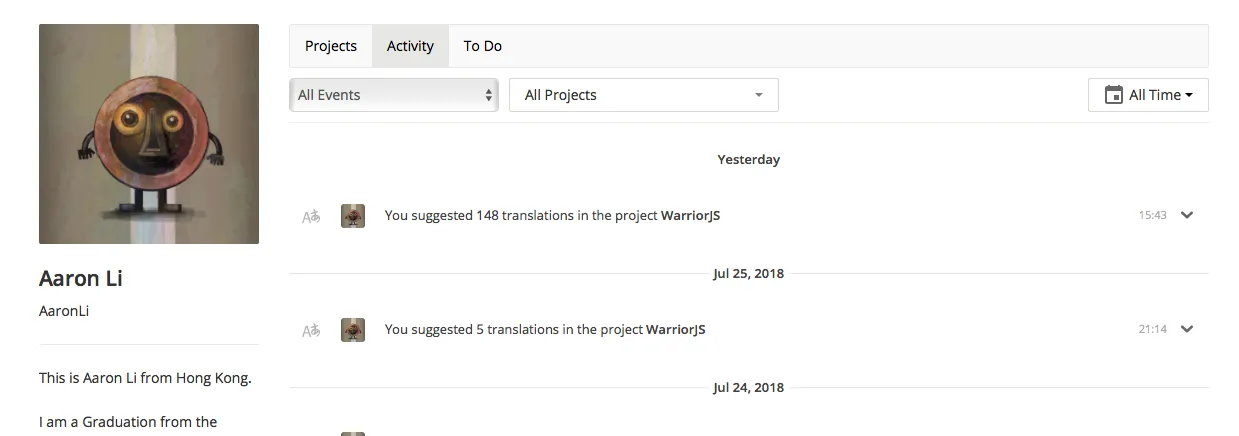1239x436 pixels.
Task: Open the All Events dropdown
Action: click(394, 95)
